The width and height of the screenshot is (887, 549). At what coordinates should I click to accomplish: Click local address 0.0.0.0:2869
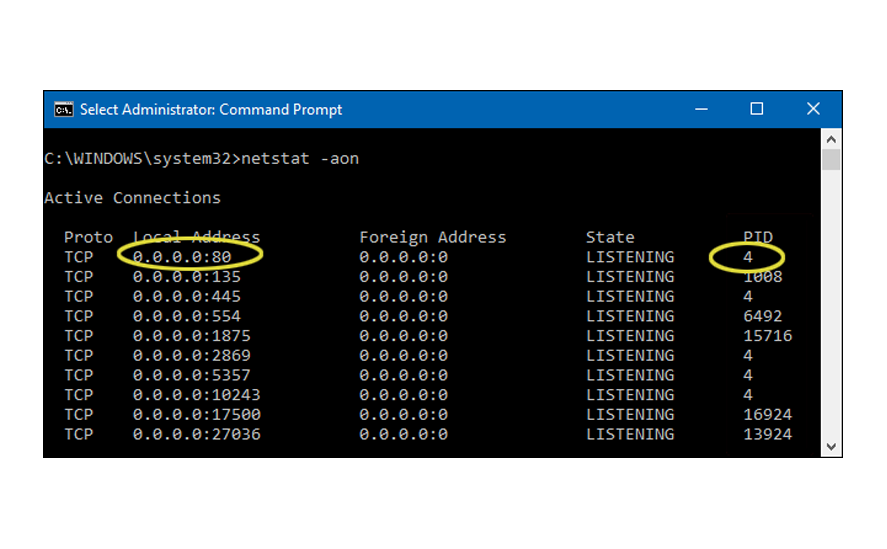[x=192, y=355]
